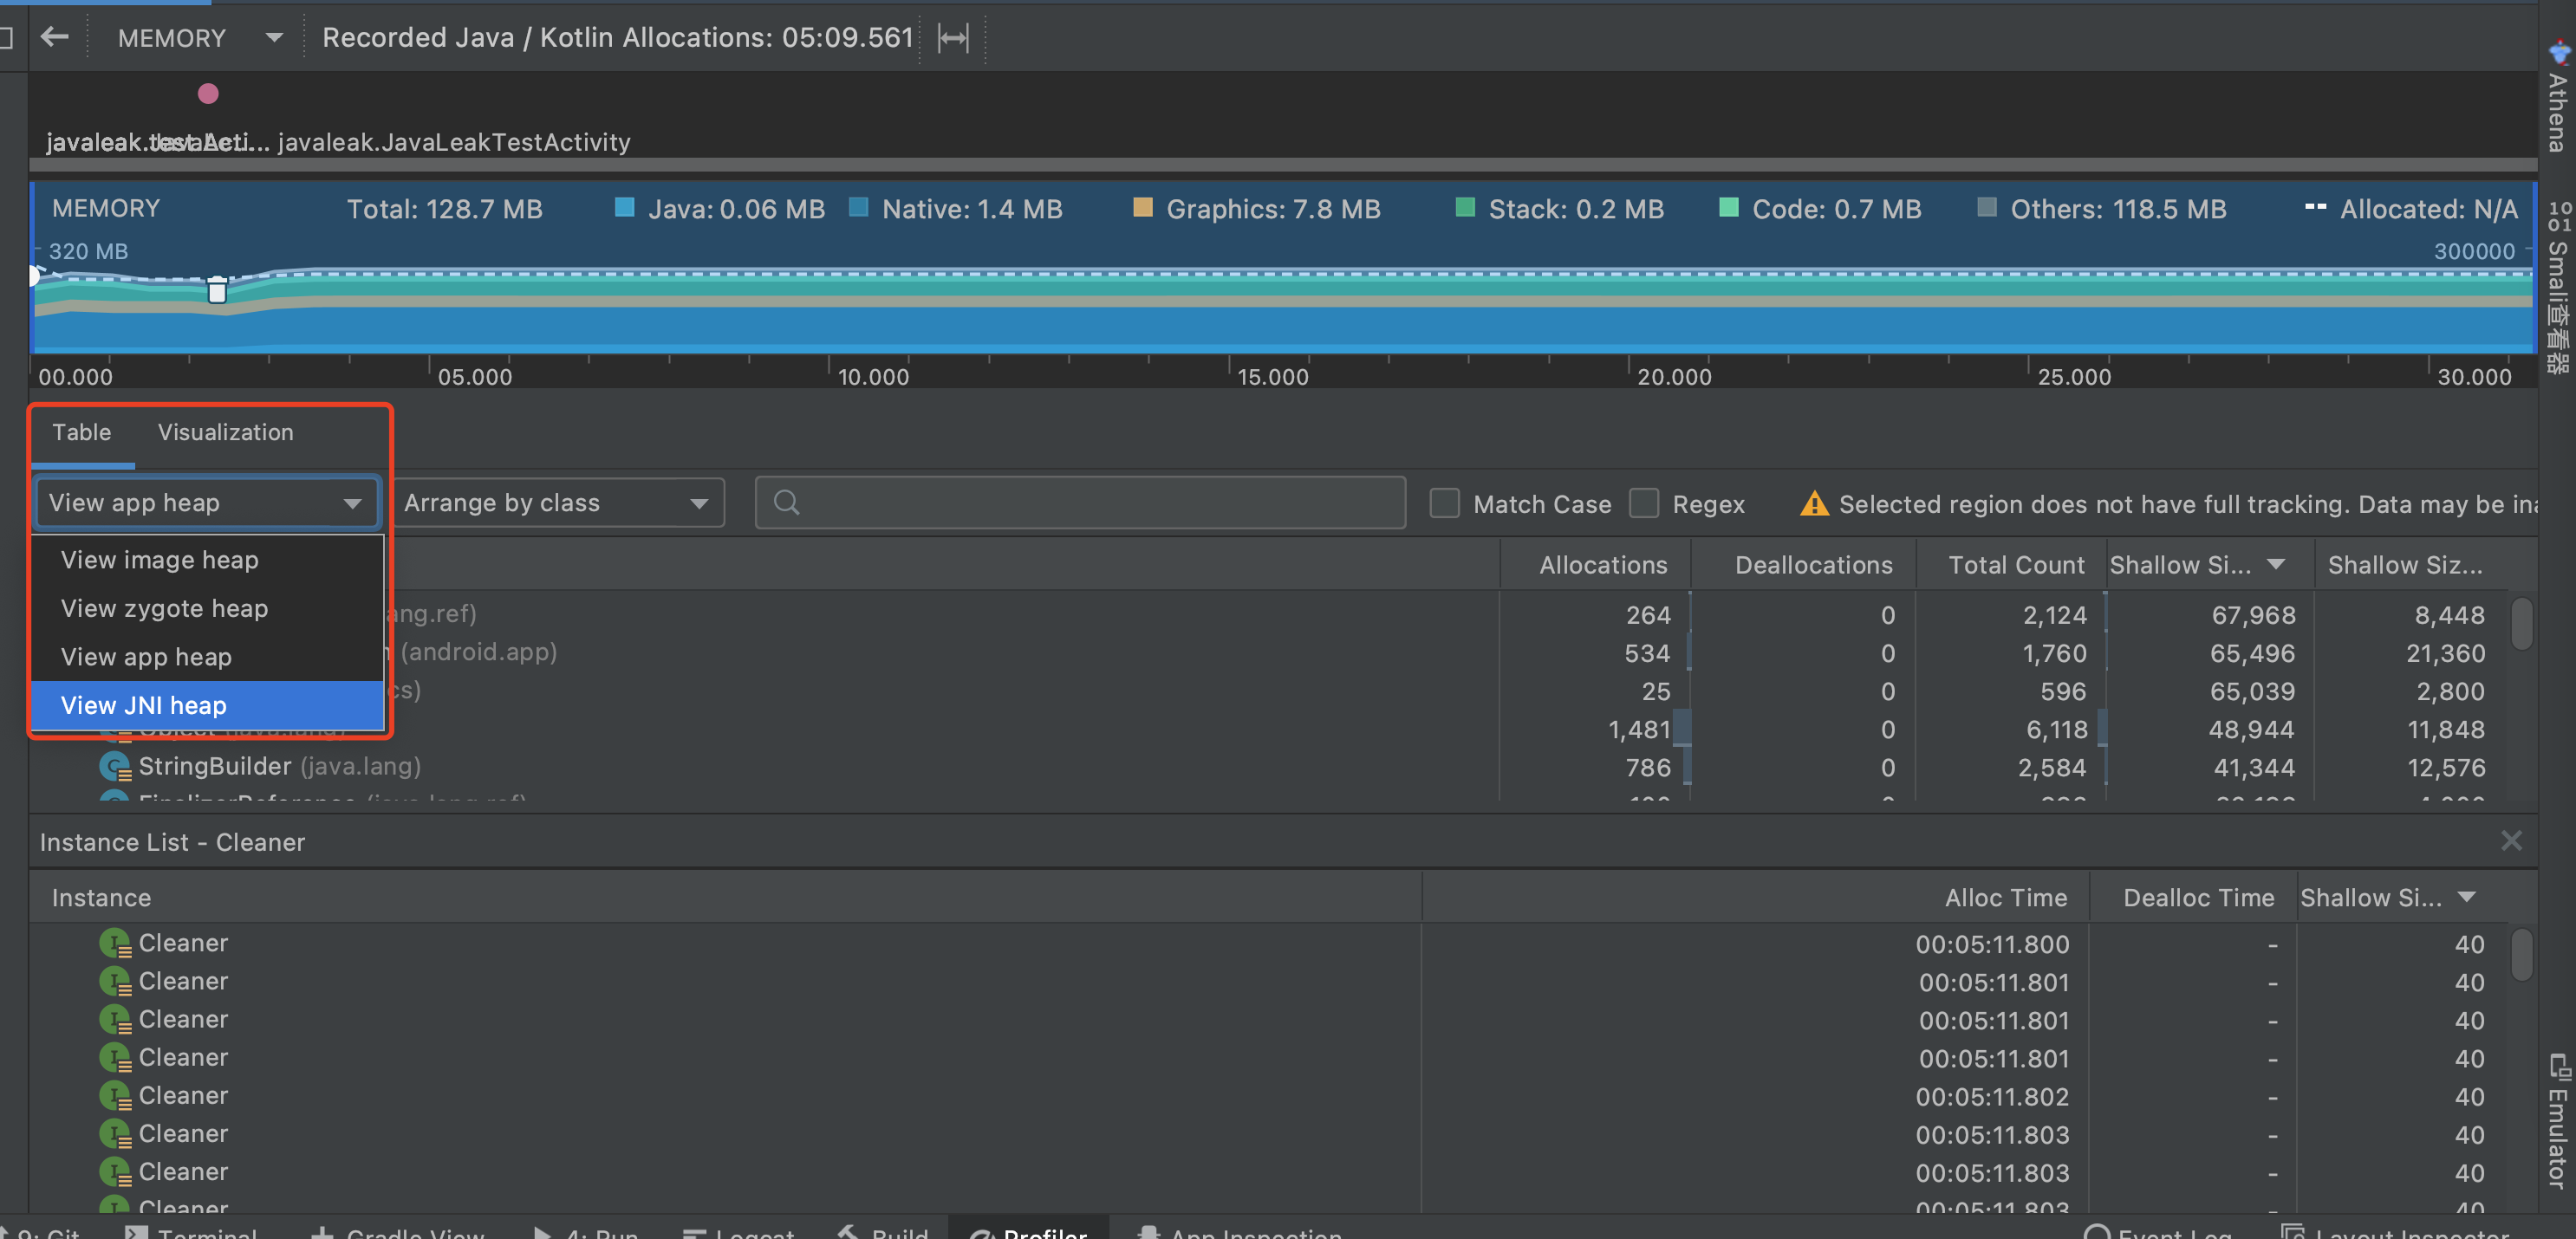
Task: Click the Instance List vertical scrollbar
Action: 2521,955
